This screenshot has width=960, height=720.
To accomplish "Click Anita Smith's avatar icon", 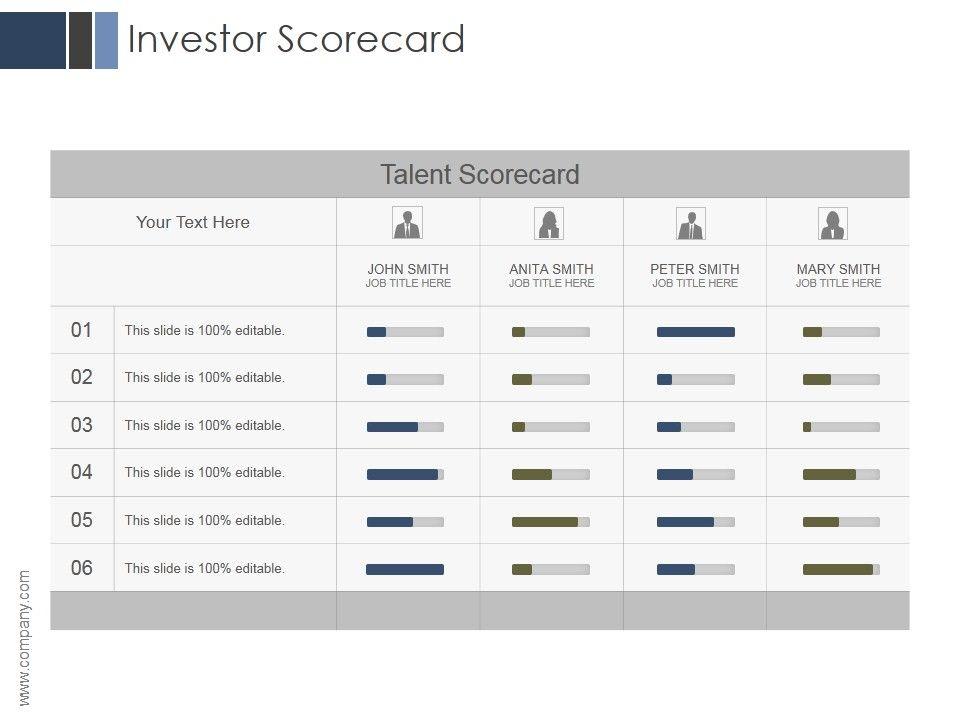I will click(x=549, y=223).
